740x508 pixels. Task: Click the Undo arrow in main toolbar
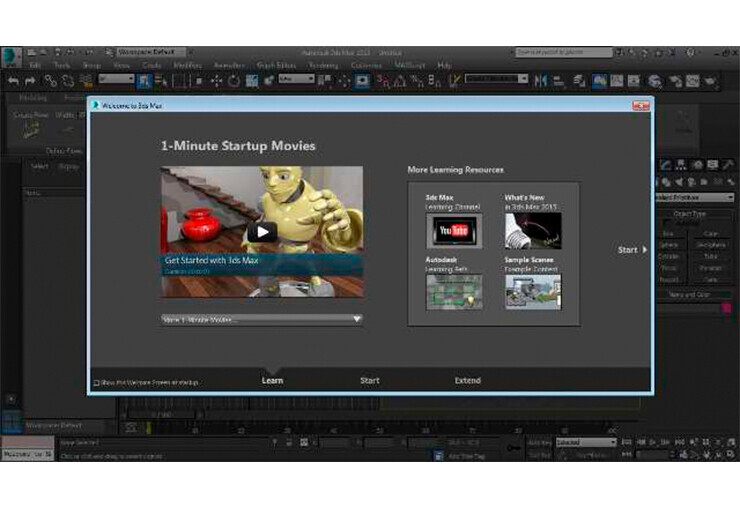13,81
